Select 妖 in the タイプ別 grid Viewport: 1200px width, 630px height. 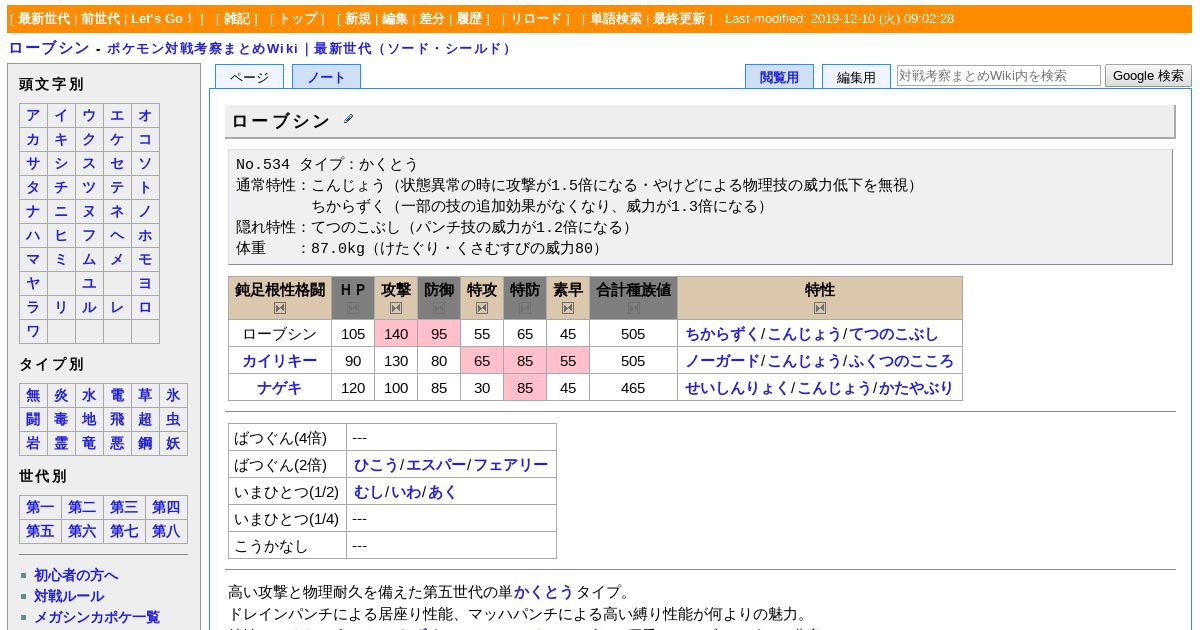173,444
